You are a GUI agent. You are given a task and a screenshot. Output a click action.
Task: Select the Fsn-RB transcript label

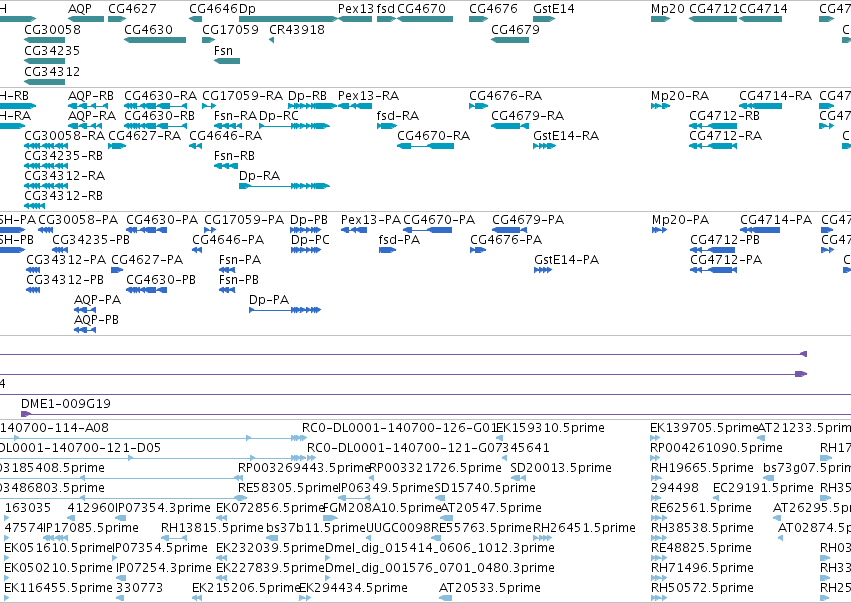(234, 156)
